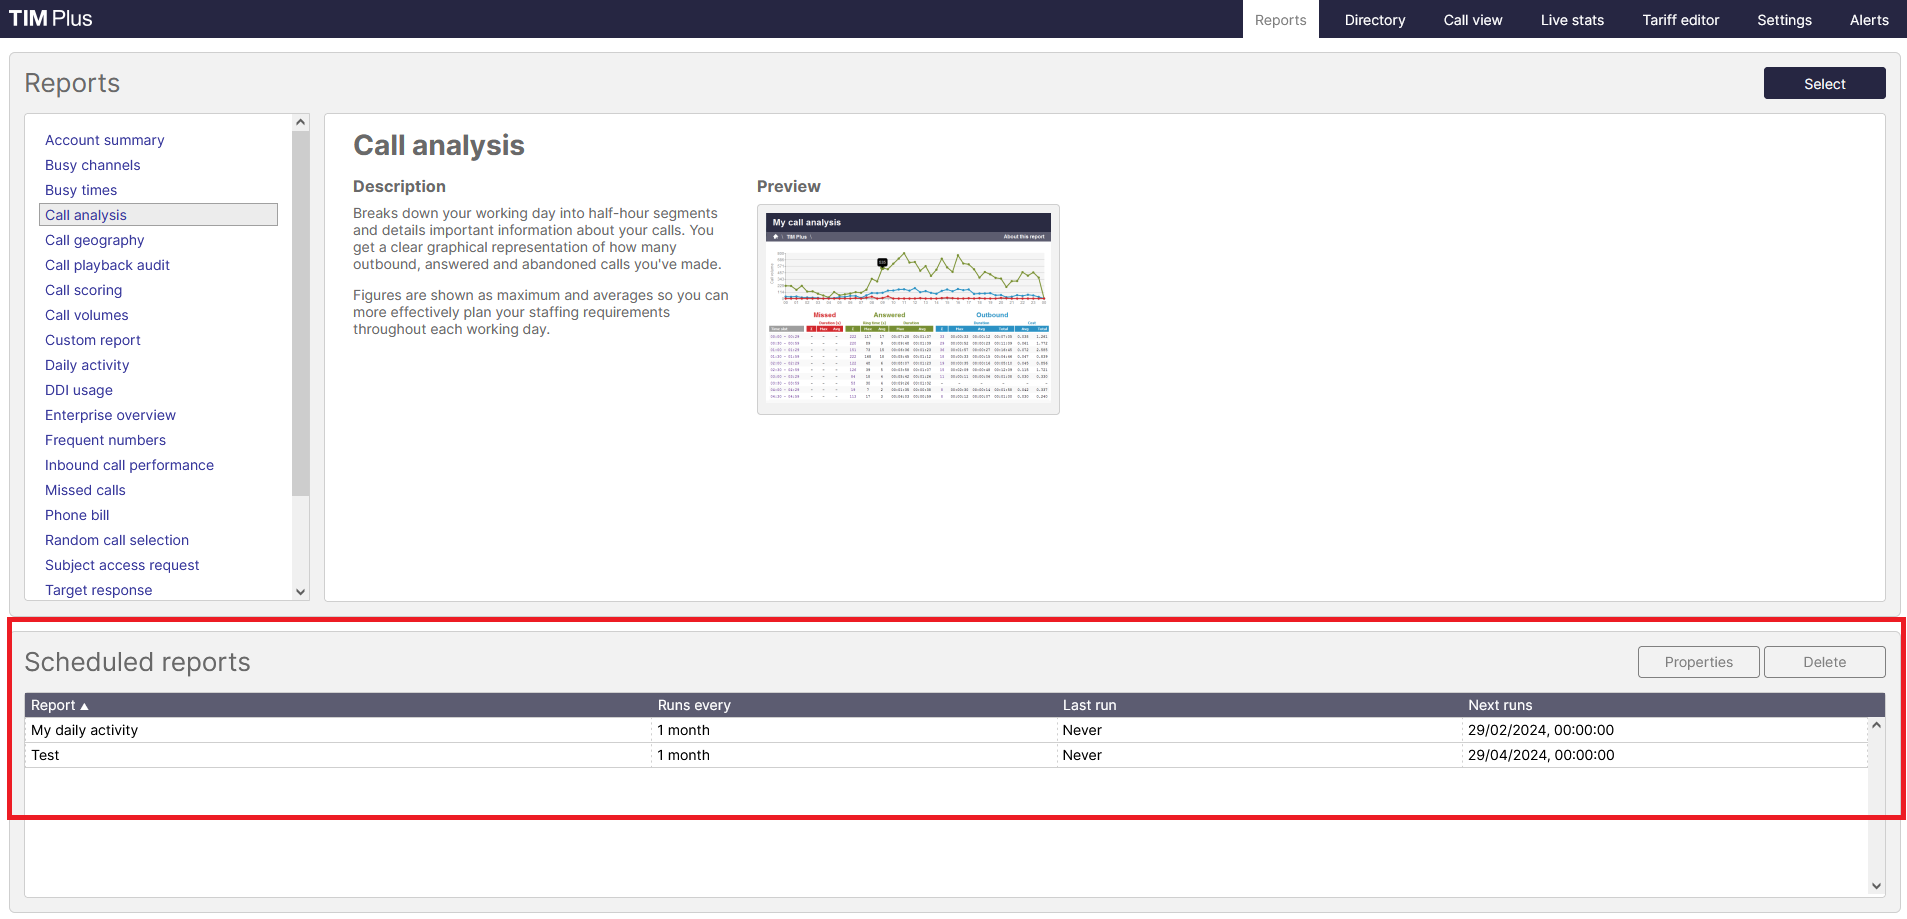Open the Live stats tab
This screenshot has height=919, width=1907.
point(1571,19)
